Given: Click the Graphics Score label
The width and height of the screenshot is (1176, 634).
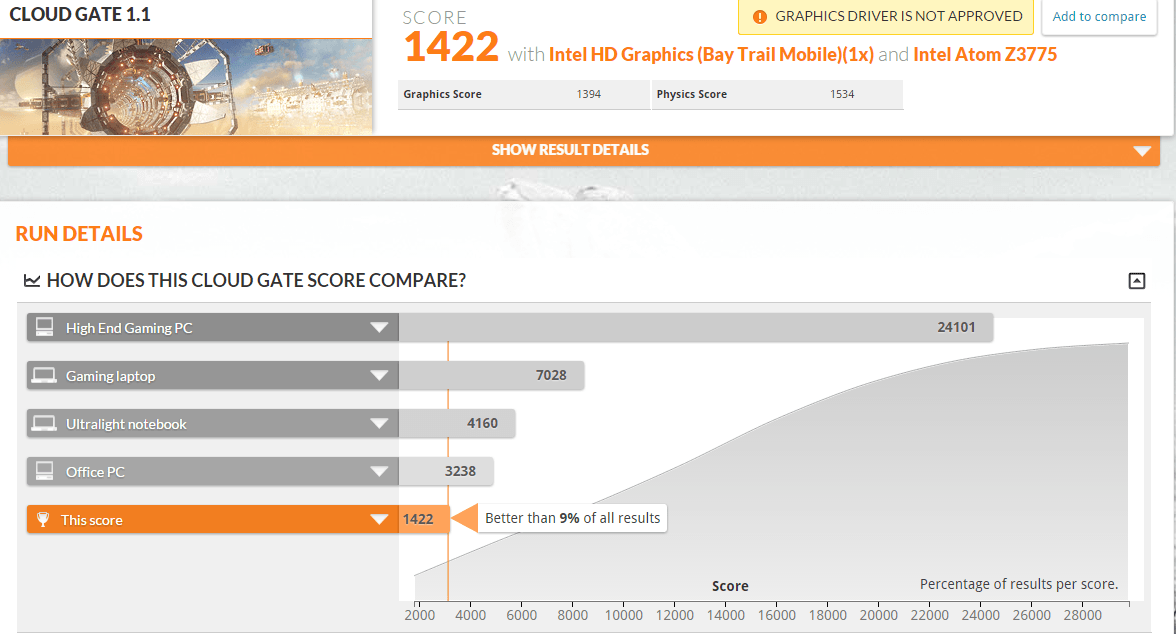Looking at the screenshot, I should click(x=442, y=95).
